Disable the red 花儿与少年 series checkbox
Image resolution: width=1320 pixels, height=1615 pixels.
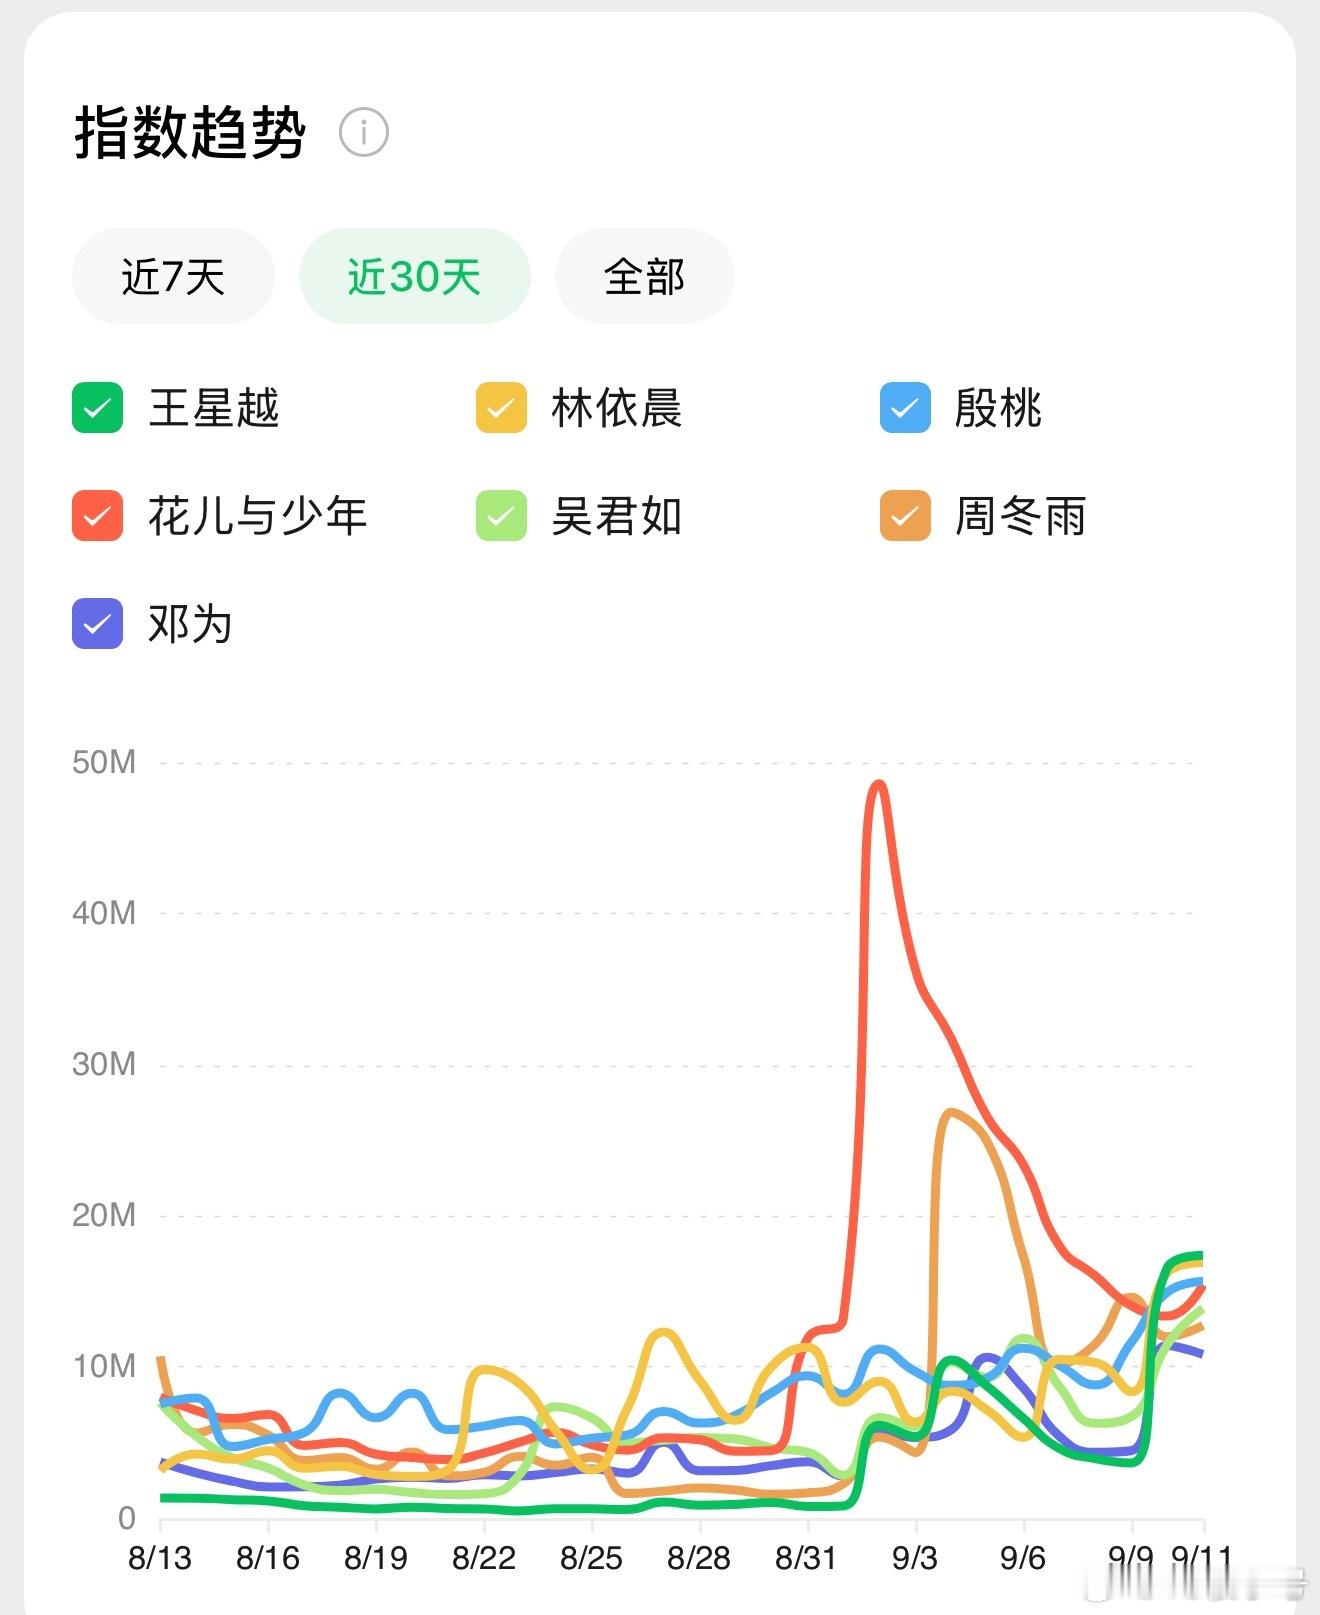(97, 516)
